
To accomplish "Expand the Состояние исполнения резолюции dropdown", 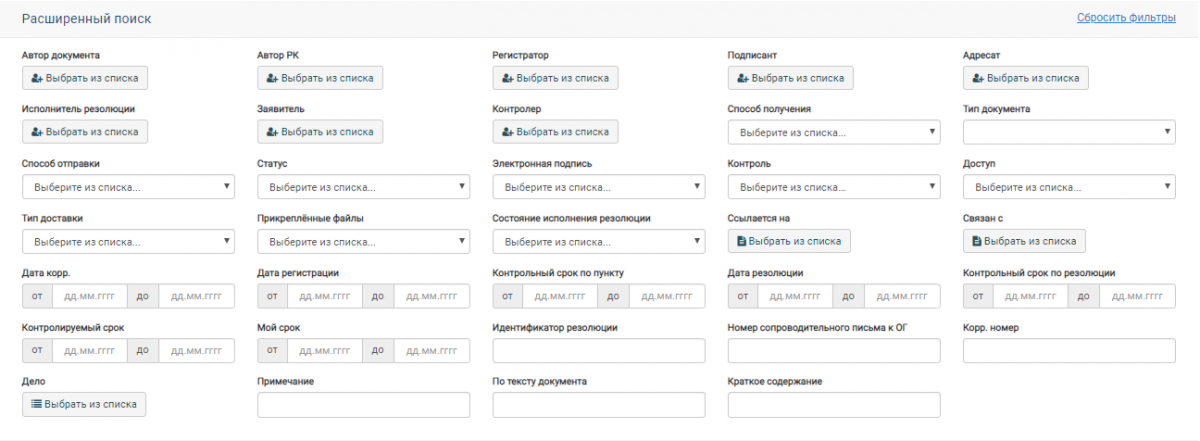I will click(598, 241).
